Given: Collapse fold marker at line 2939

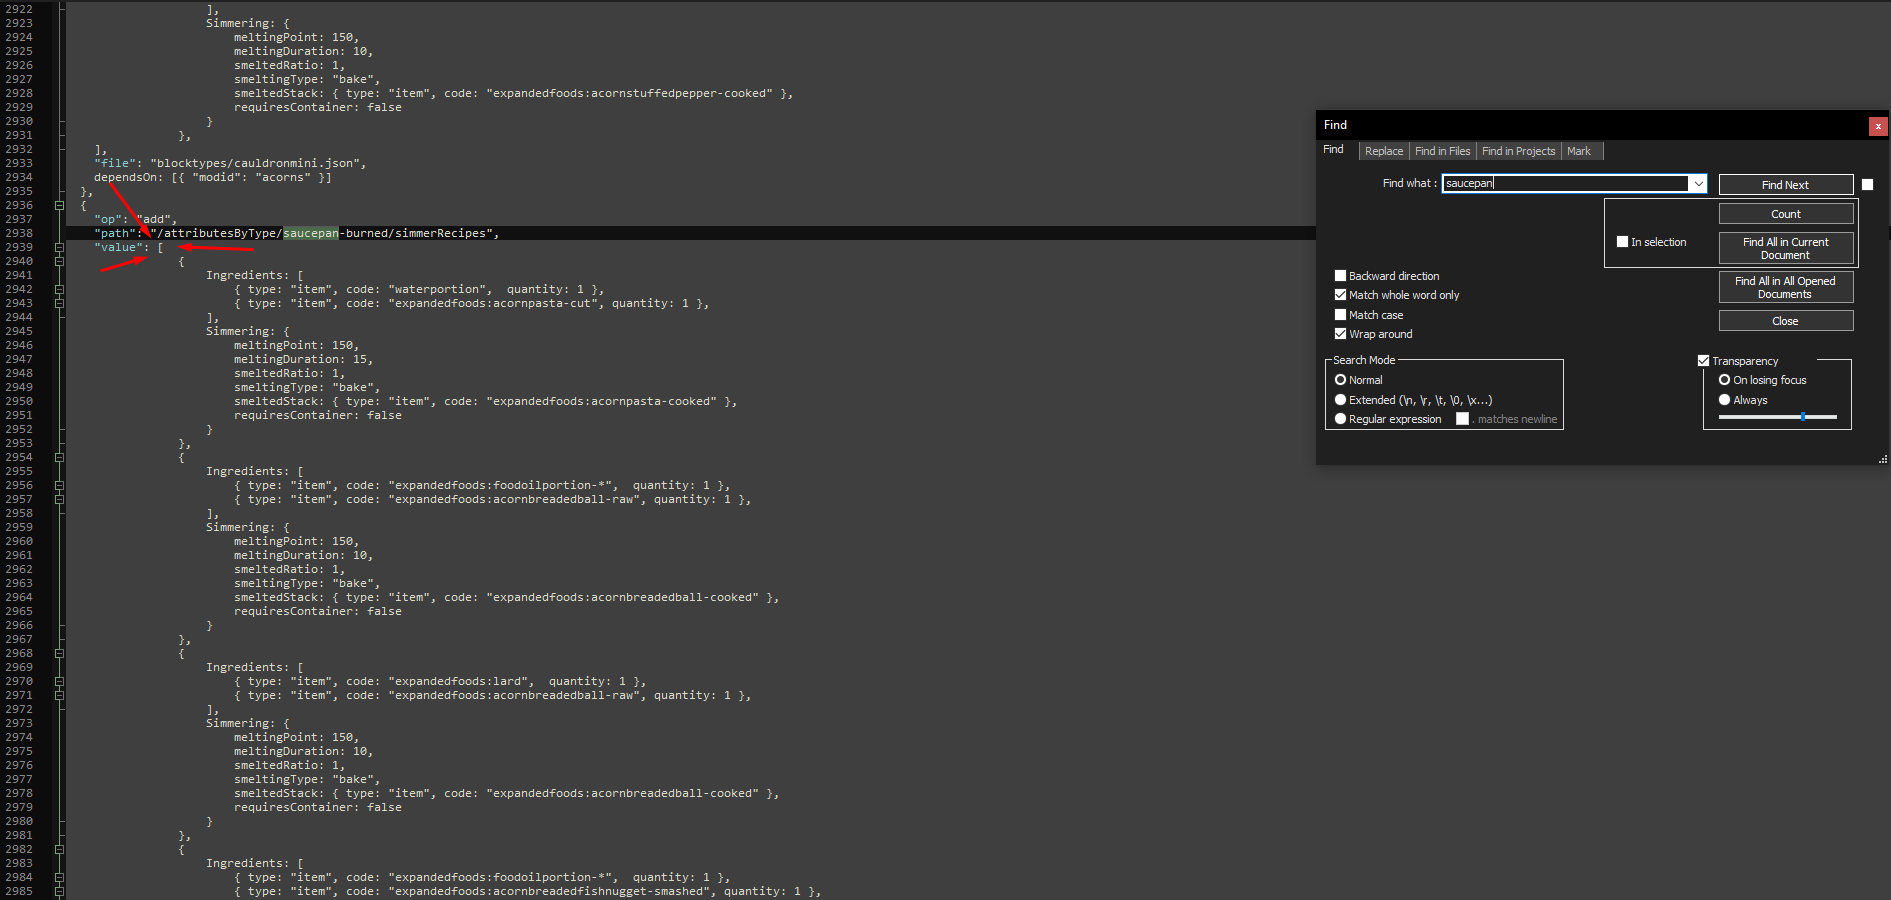Looking at the screenshot, I should [59, 247].
